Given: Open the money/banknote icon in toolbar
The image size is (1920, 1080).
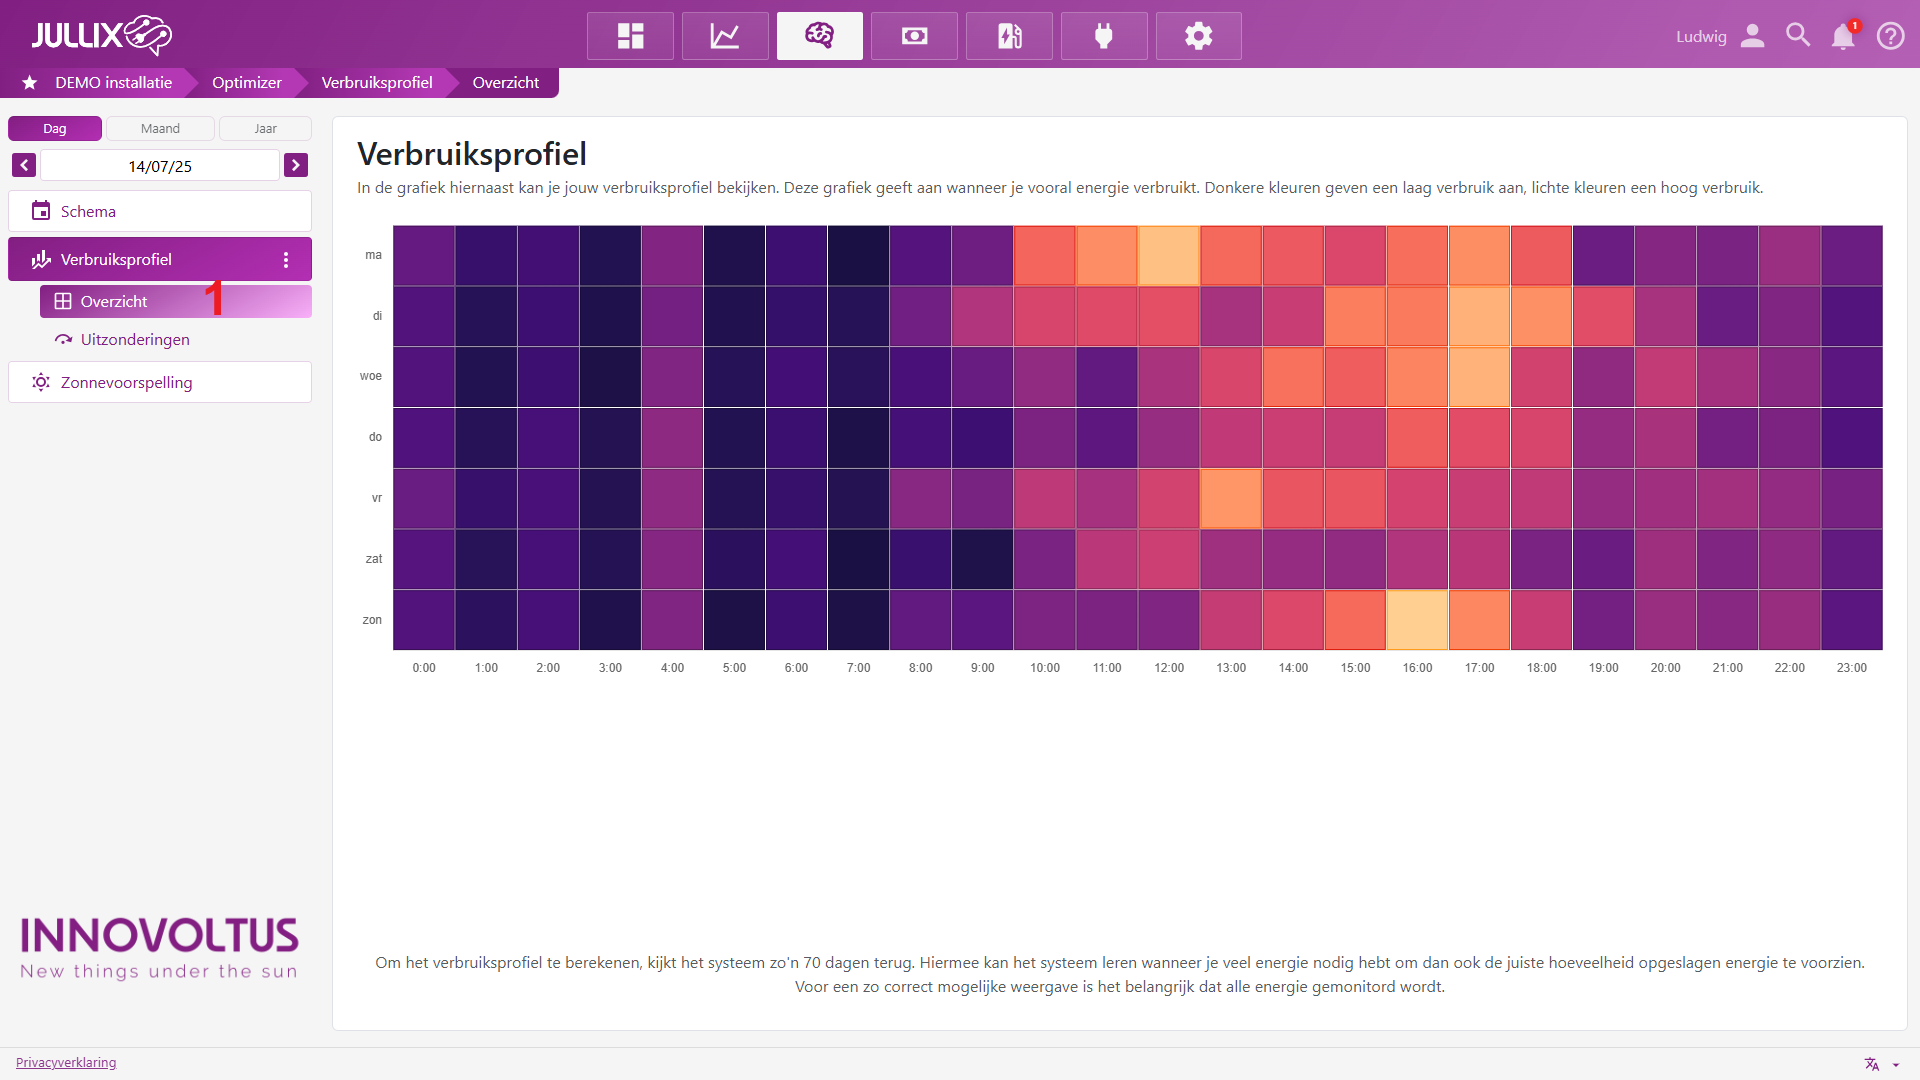Looking at the screenshot, I should coord(914,36).
